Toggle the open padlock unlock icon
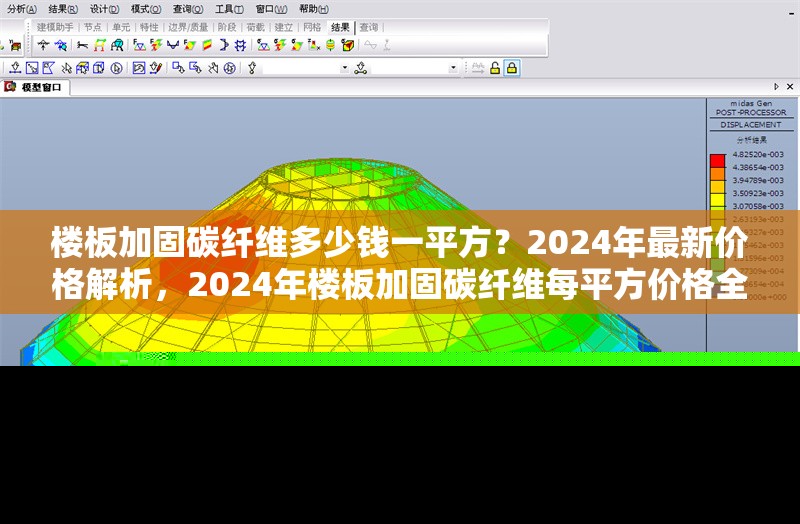Image resolution: width=800 pixels, height=524 pixels. coord(495,68)
